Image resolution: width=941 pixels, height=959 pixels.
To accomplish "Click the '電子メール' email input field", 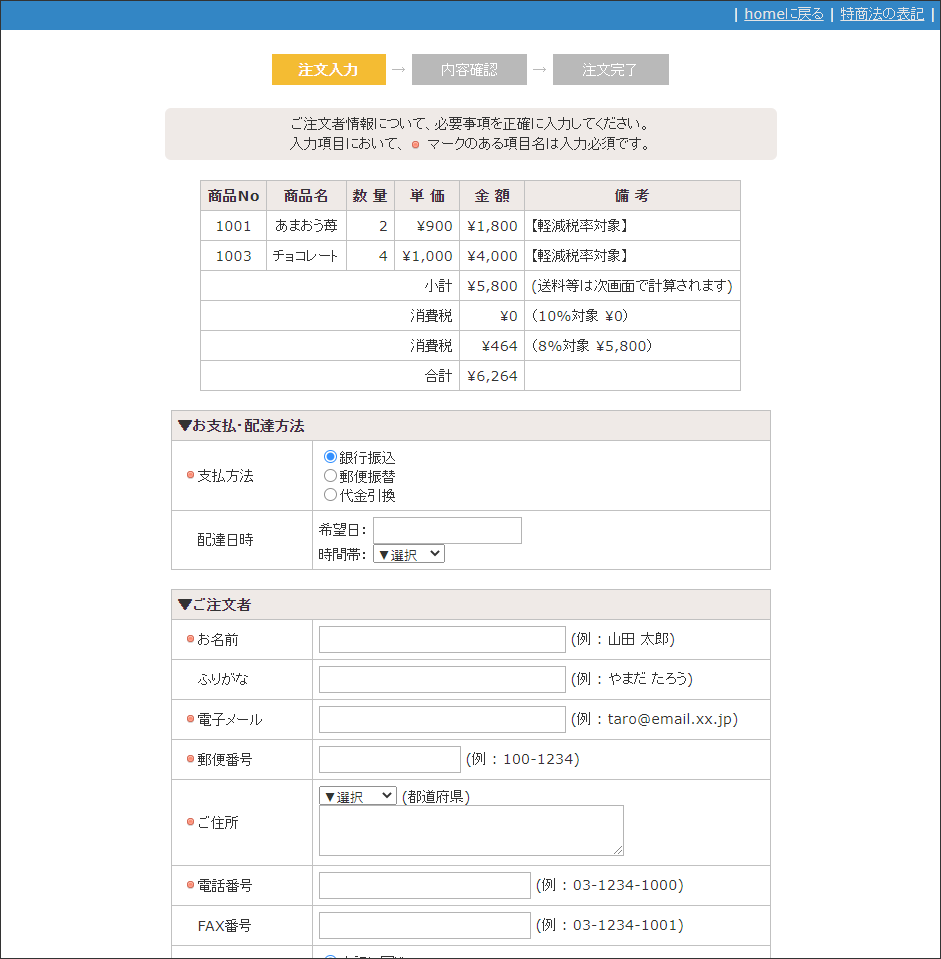I will tap(442, 720).
